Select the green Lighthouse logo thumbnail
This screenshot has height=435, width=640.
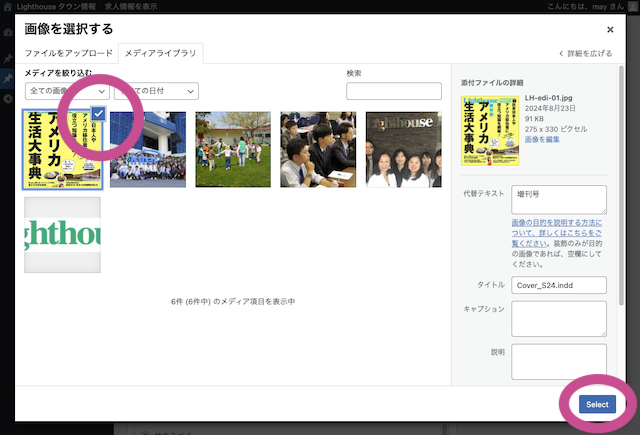tap(62, 235)
